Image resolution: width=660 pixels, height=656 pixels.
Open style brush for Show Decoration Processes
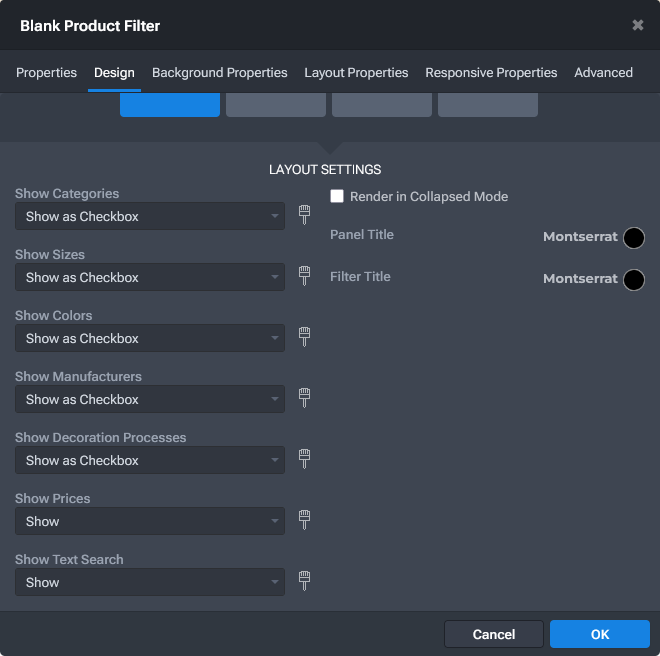click(x=304, y=459)
